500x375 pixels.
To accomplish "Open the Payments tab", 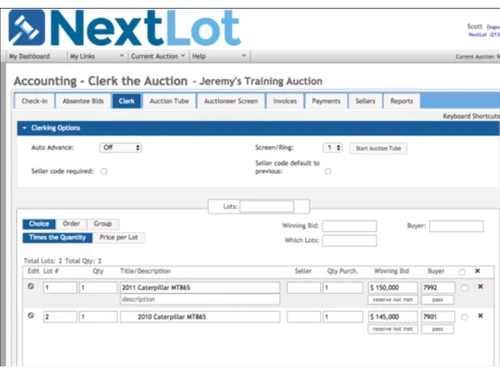I will [326, 101].
